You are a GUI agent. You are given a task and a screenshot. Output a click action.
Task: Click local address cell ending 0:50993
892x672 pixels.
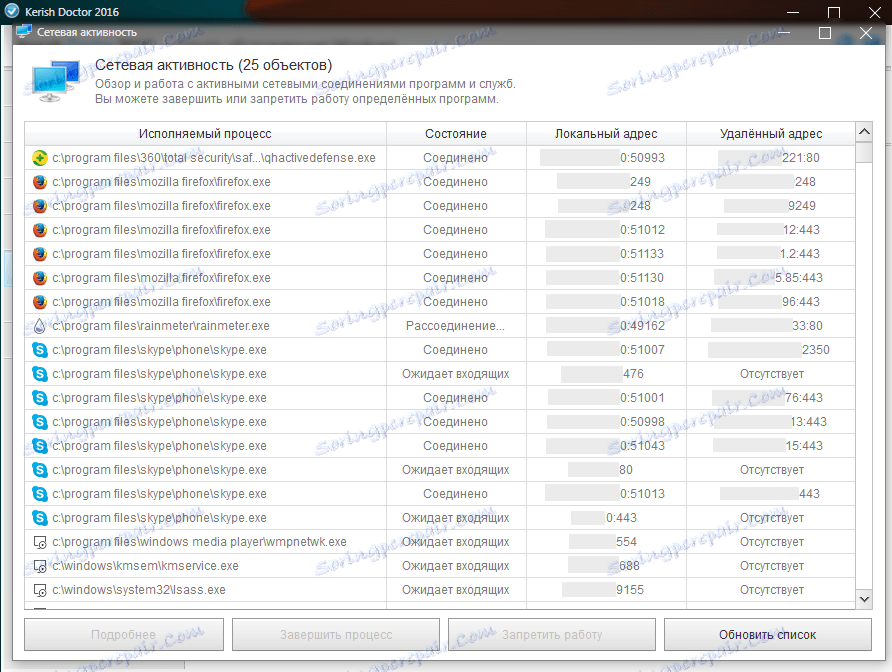(606, 158)
